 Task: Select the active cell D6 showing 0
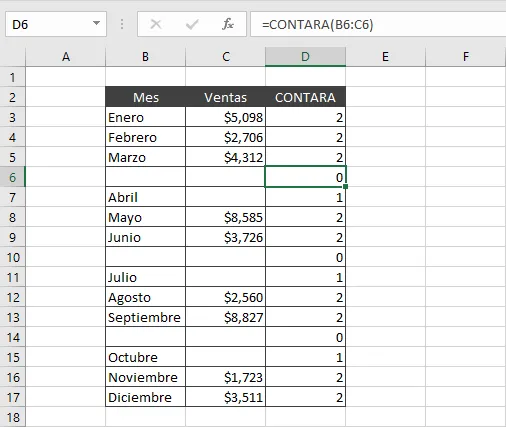click(x=305, y=177)
